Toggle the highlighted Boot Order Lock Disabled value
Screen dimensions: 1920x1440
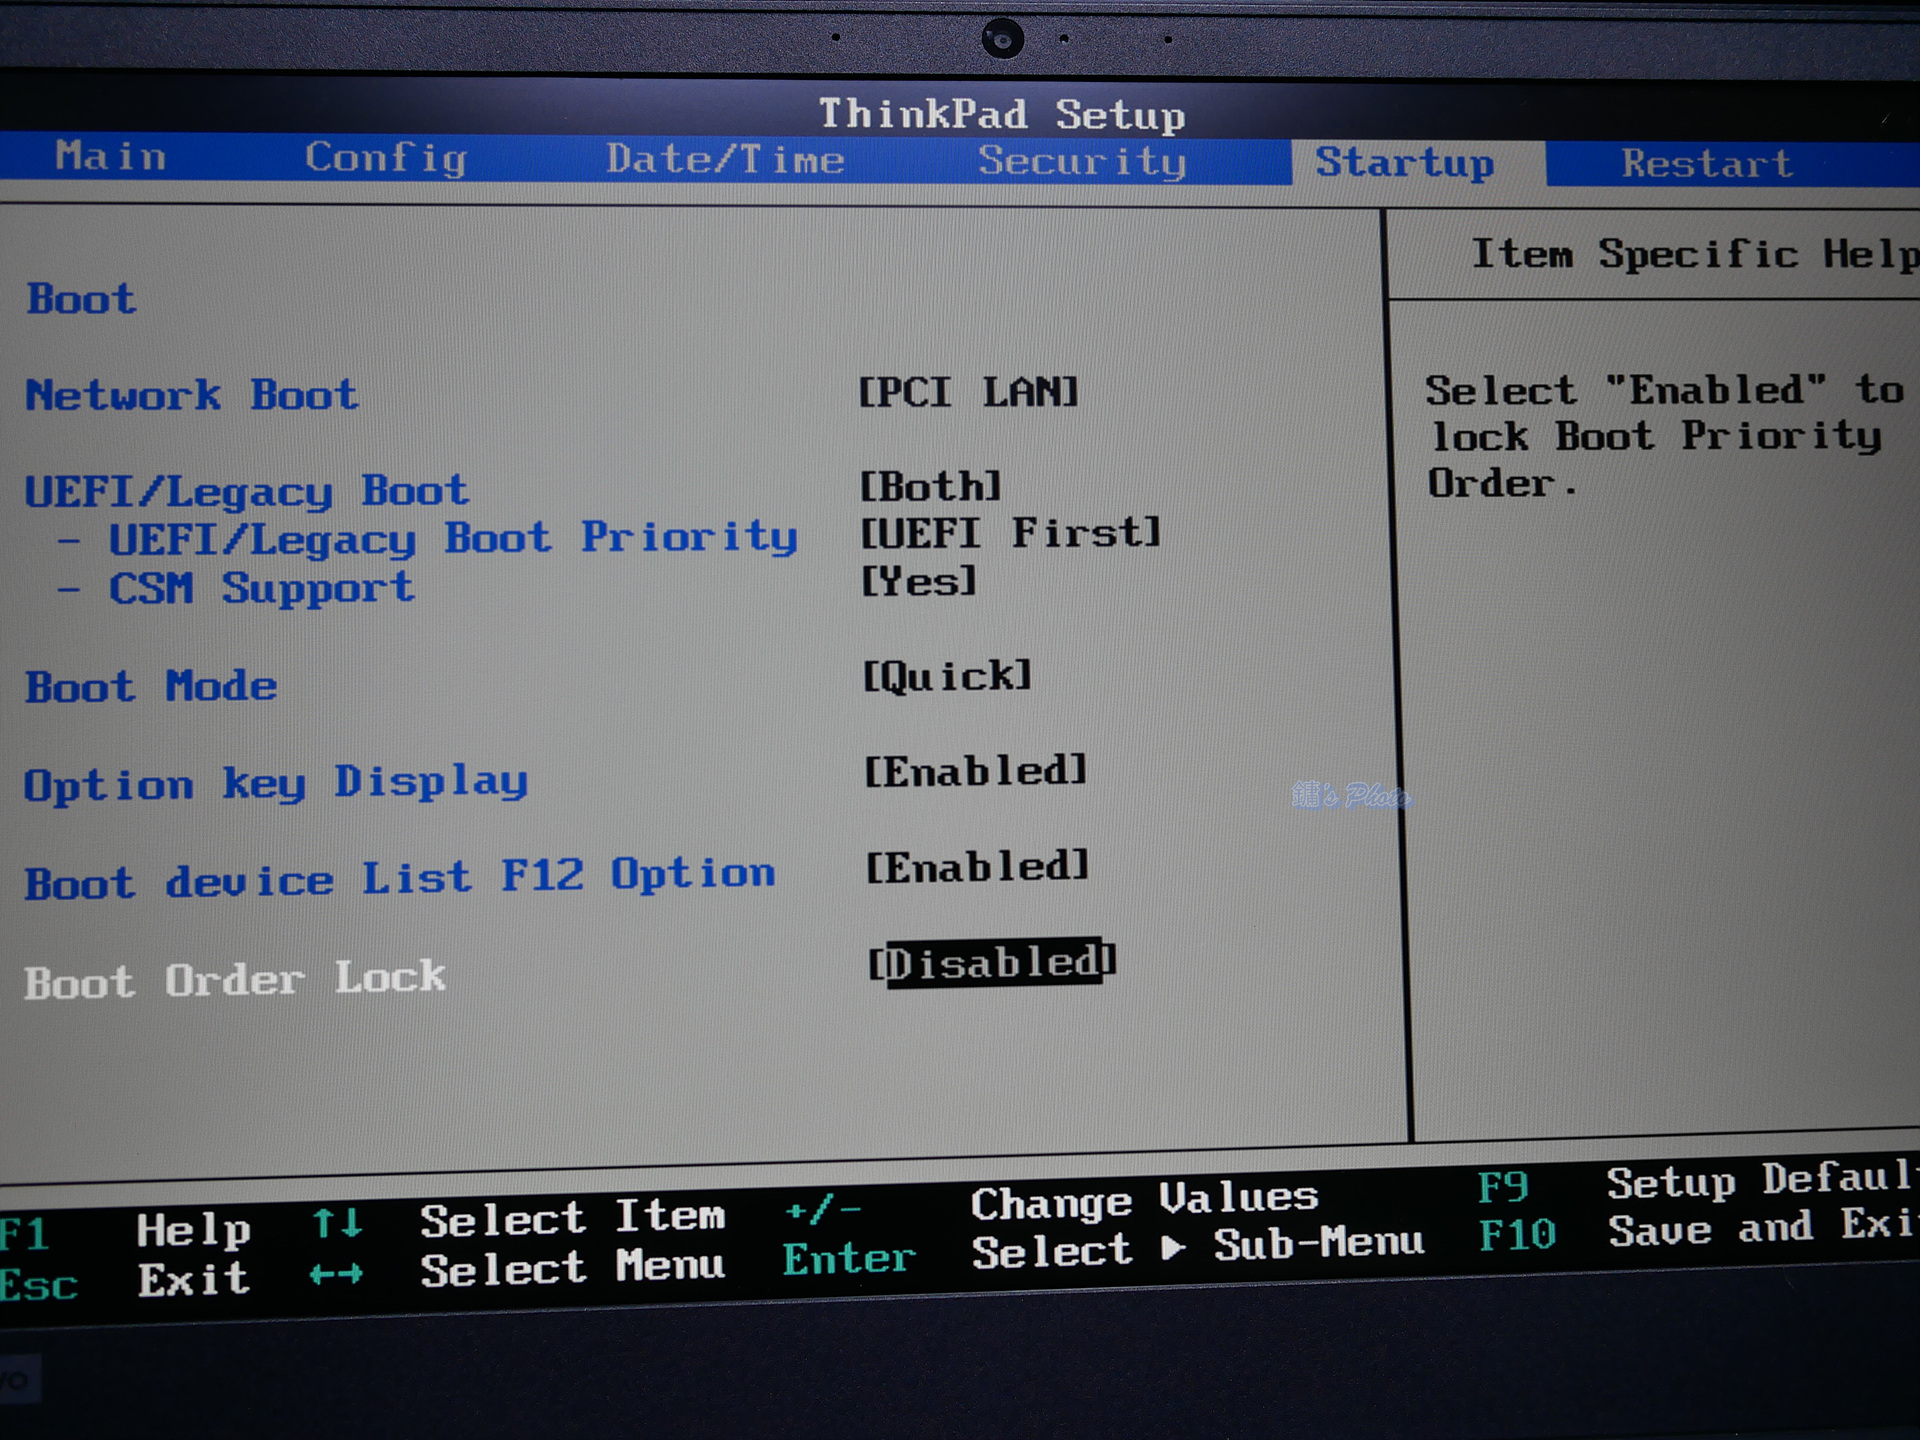pos(992,963)
